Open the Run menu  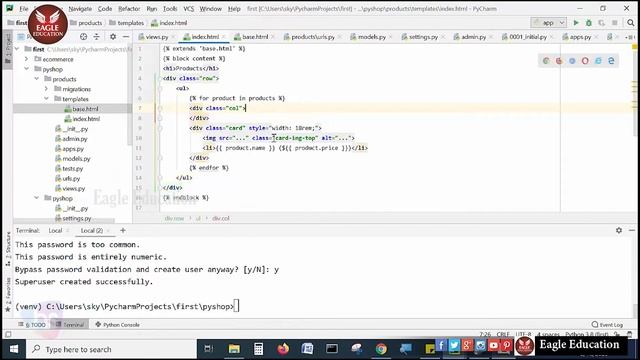point(152,9)
